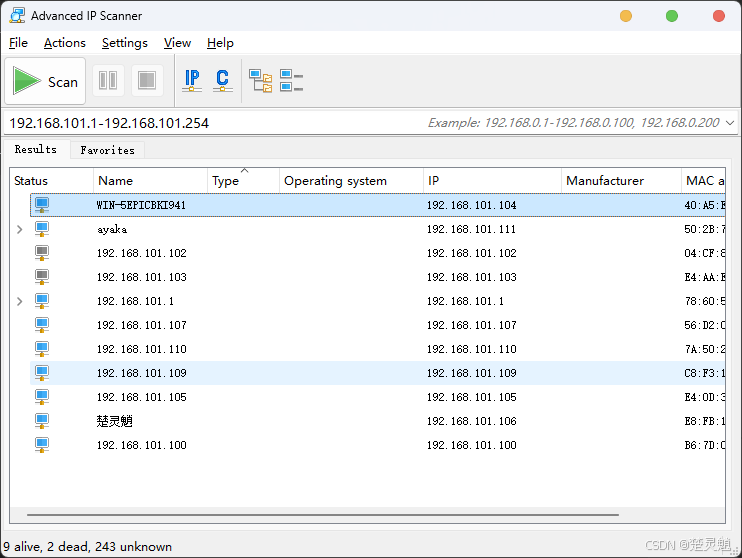The image size is (742, 558).
Task: Click the computer icon for ayaka
Action: point(42,229)
